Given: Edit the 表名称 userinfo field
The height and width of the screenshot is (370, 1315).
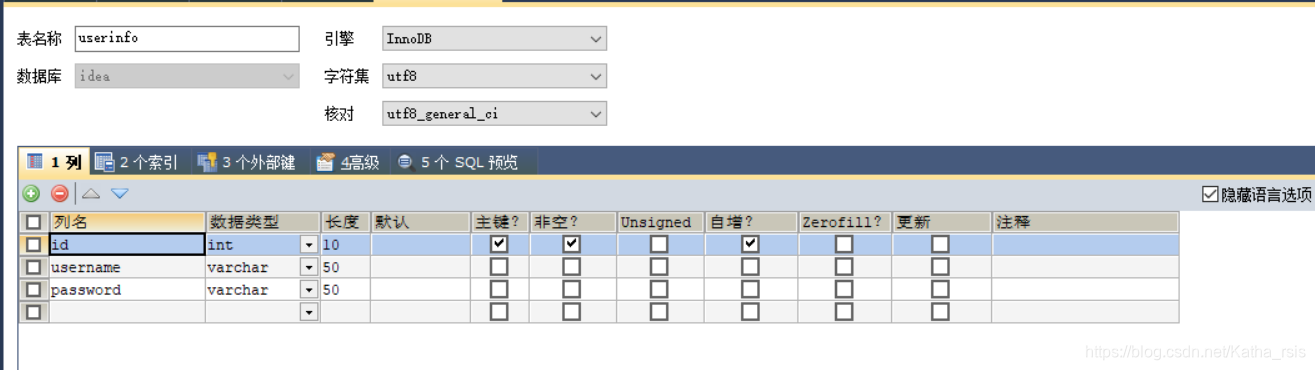Looking at the screenshot, I should point(187,39).
